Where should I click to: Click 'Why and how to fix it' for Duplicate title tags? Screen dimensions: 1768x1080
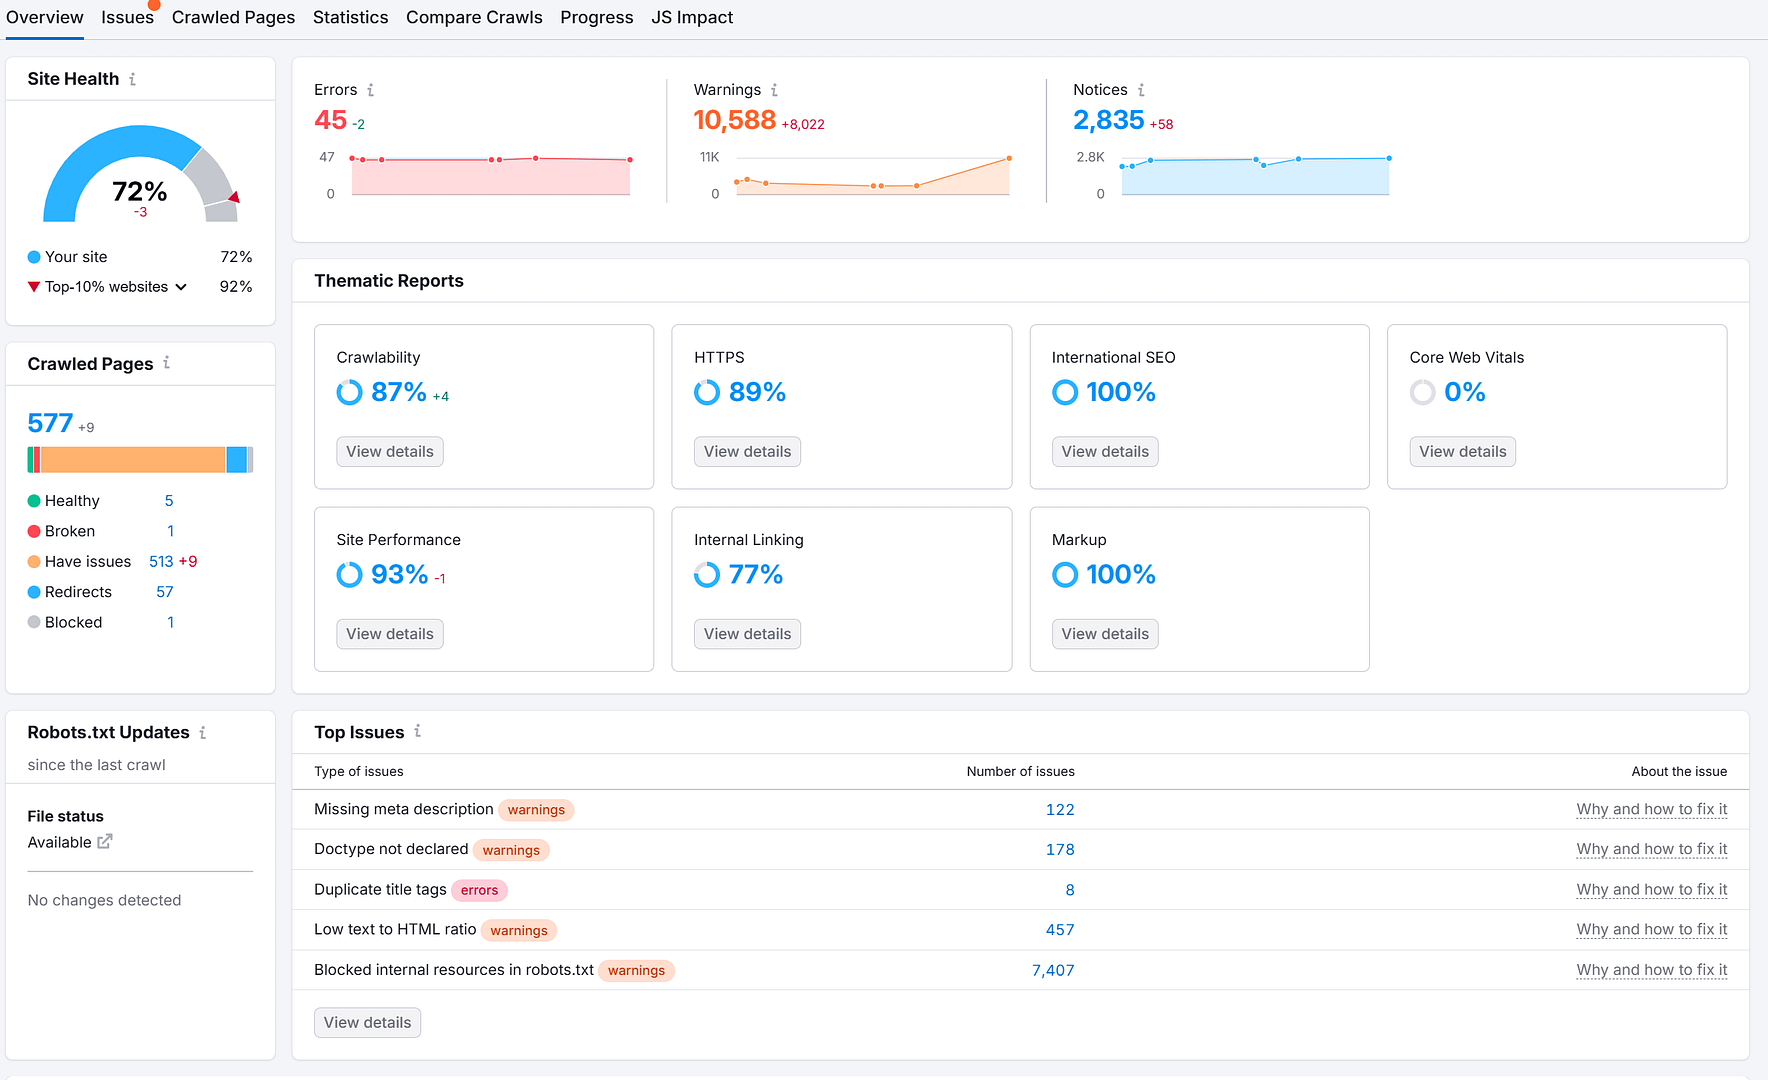click(x=1651, y=890)
